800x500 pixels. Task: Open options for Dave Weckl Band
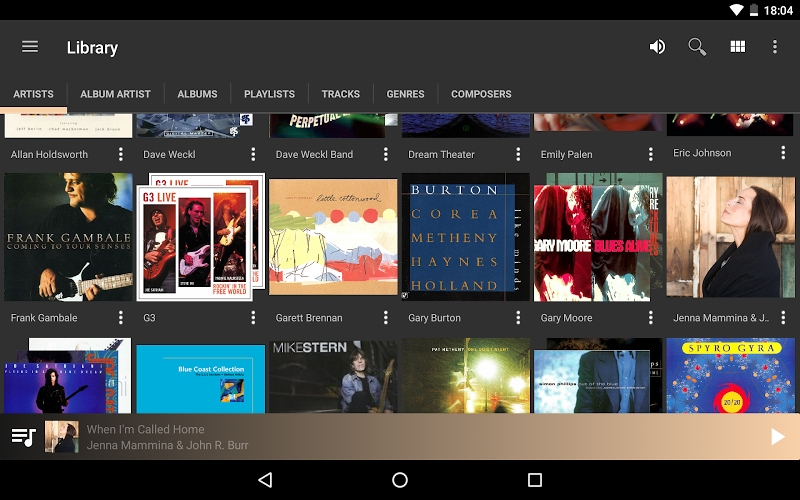tap(386, 155)
